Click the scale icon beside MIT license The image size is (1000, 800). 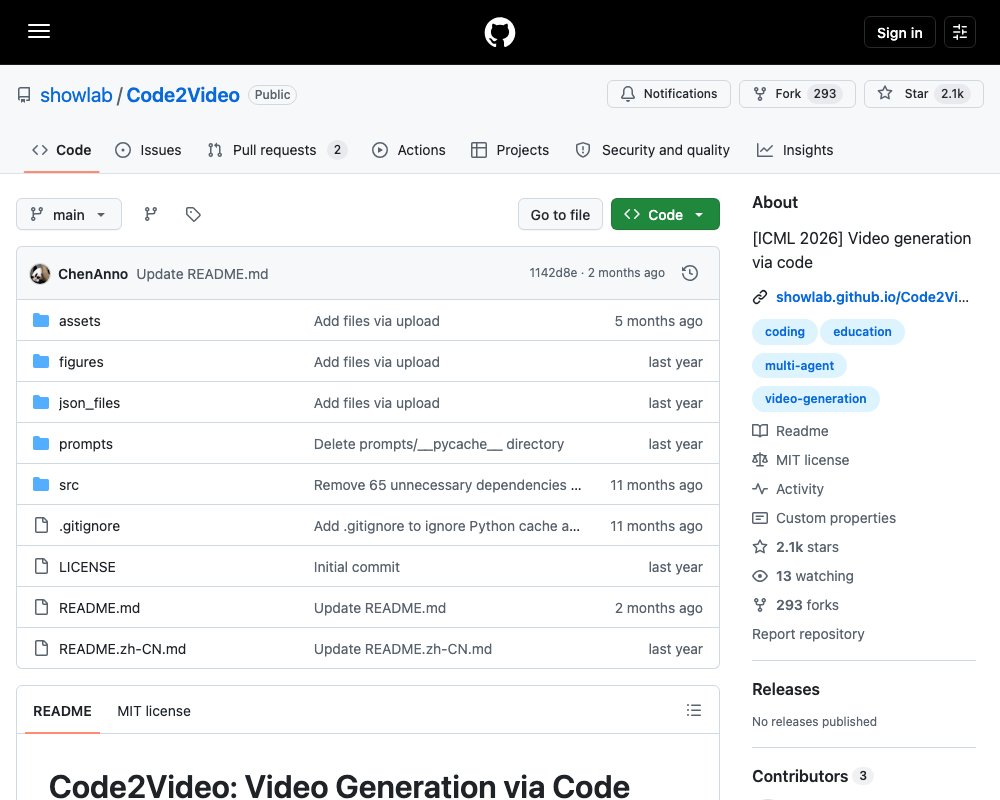click(760, 459)
